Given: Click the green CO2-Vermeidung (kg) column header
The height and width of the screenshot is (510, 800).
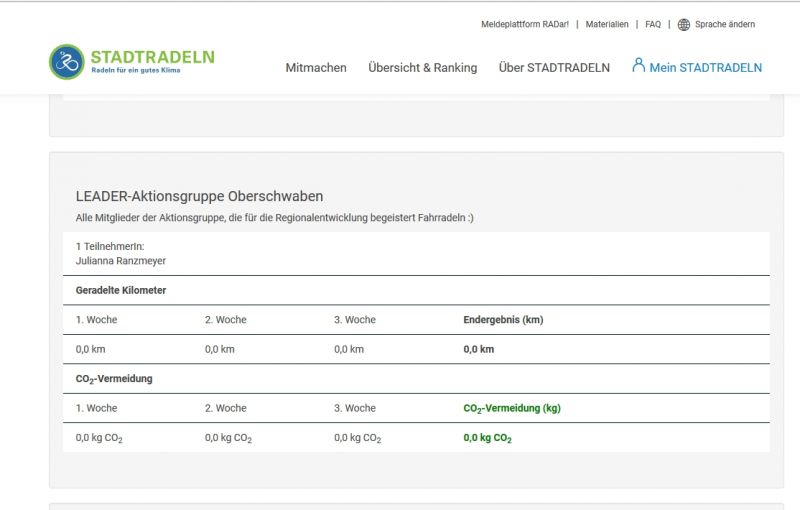Looking at the screenshot, I should click(510, 408).
